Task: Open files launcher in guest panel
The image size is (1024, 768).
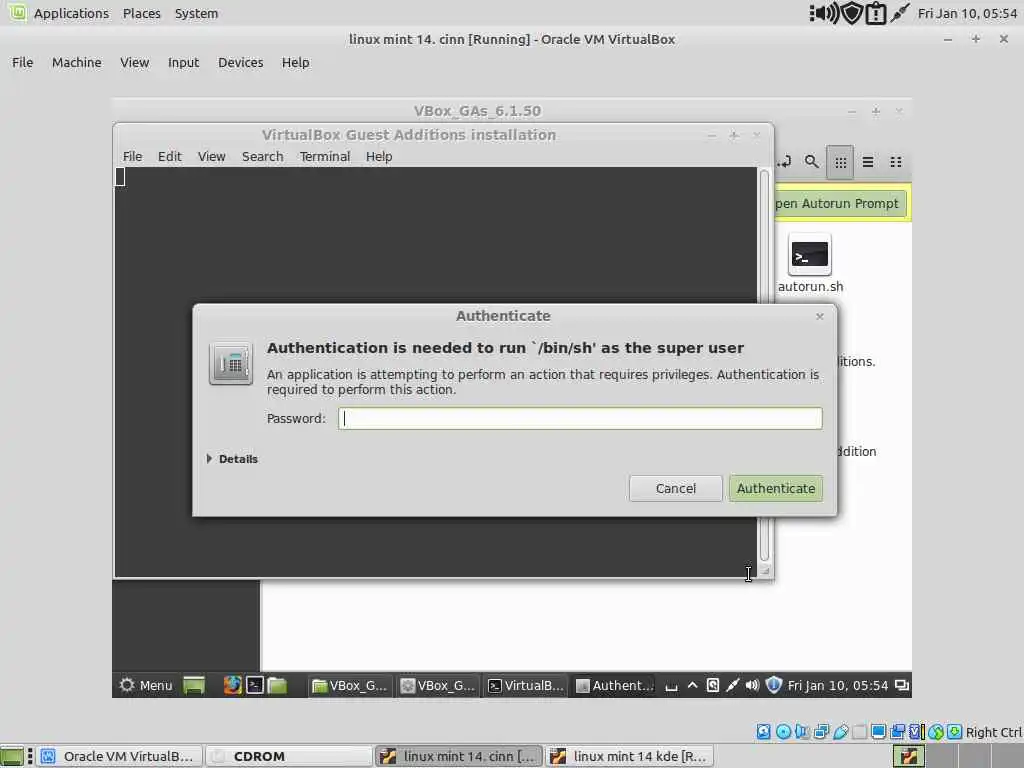Action: point(278,685)
